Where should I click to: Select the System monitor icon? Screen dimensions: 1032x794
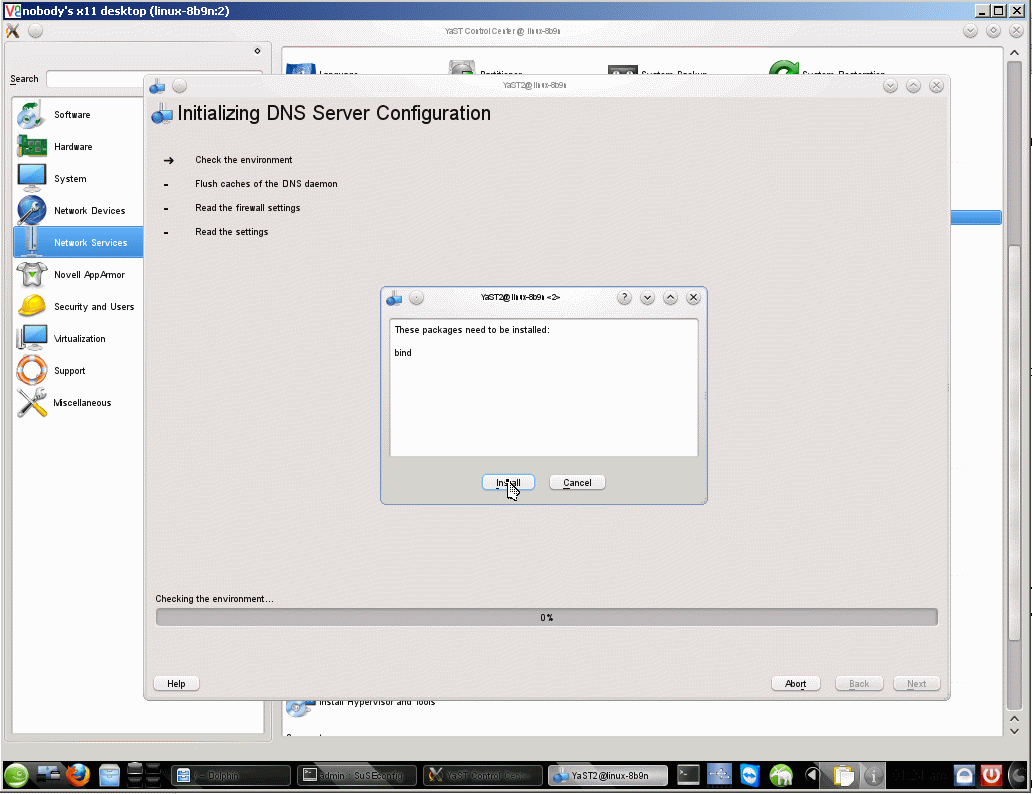point(31,178)
